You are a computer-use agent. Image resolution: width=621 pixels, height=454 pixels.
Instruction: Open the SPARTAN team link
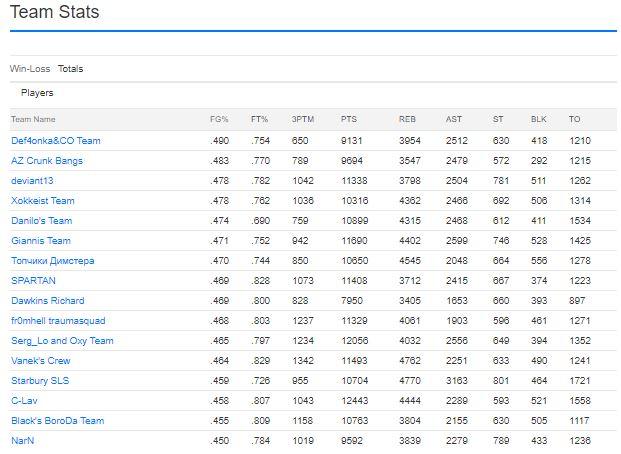click(x=33, y=280)
